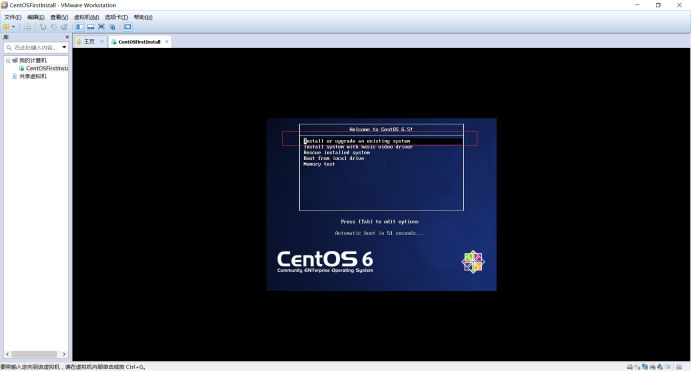Click the library scrollbar left arrow
This screenshot has height=371, width=692.
tap(8, 354)
